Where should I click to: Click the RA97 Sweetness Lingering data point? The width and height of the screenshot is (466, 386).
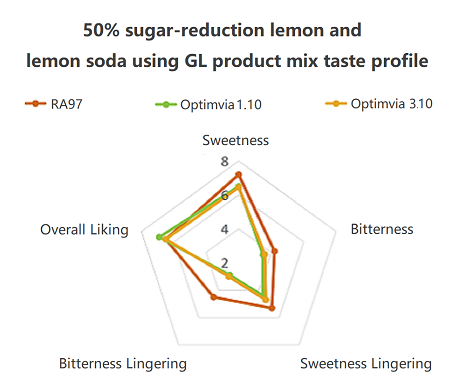(x=272, y=308)
